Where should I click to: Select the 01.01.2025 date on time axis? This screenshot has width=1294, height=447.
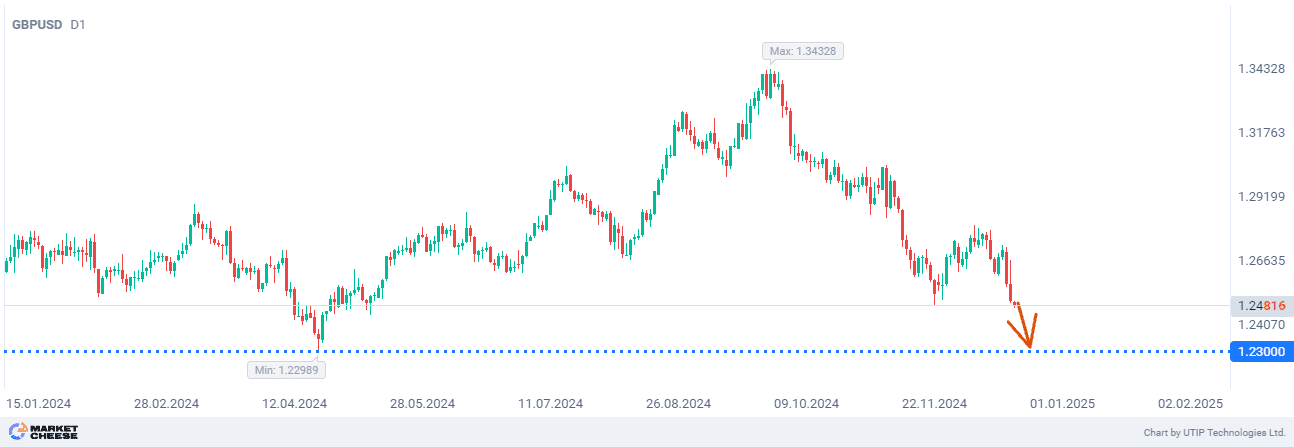1063,404
